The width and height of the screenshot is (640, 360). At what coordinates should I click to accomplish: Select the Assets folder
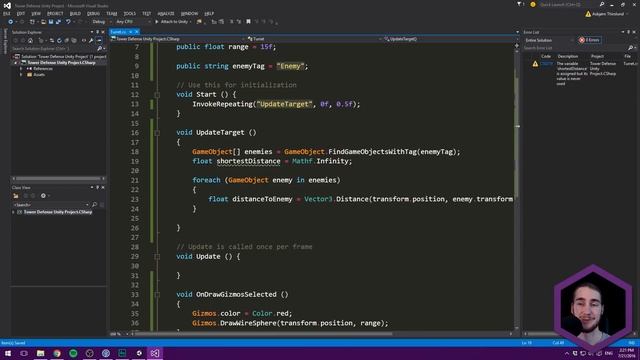[x=39, y=75]
